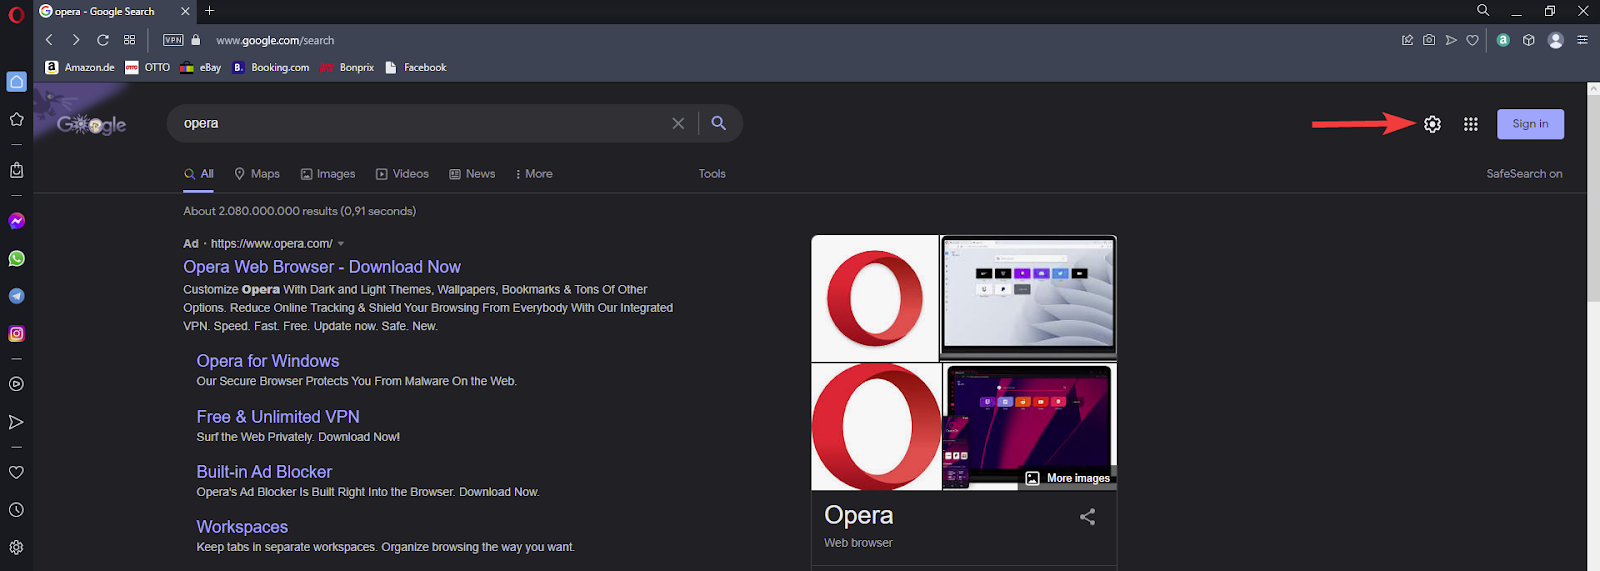The height and width of the screenshot is (571, 1600).
Task: Open the top-left Opera logo thumbnail
Action: pyautogui.click(x=875, y=298)
